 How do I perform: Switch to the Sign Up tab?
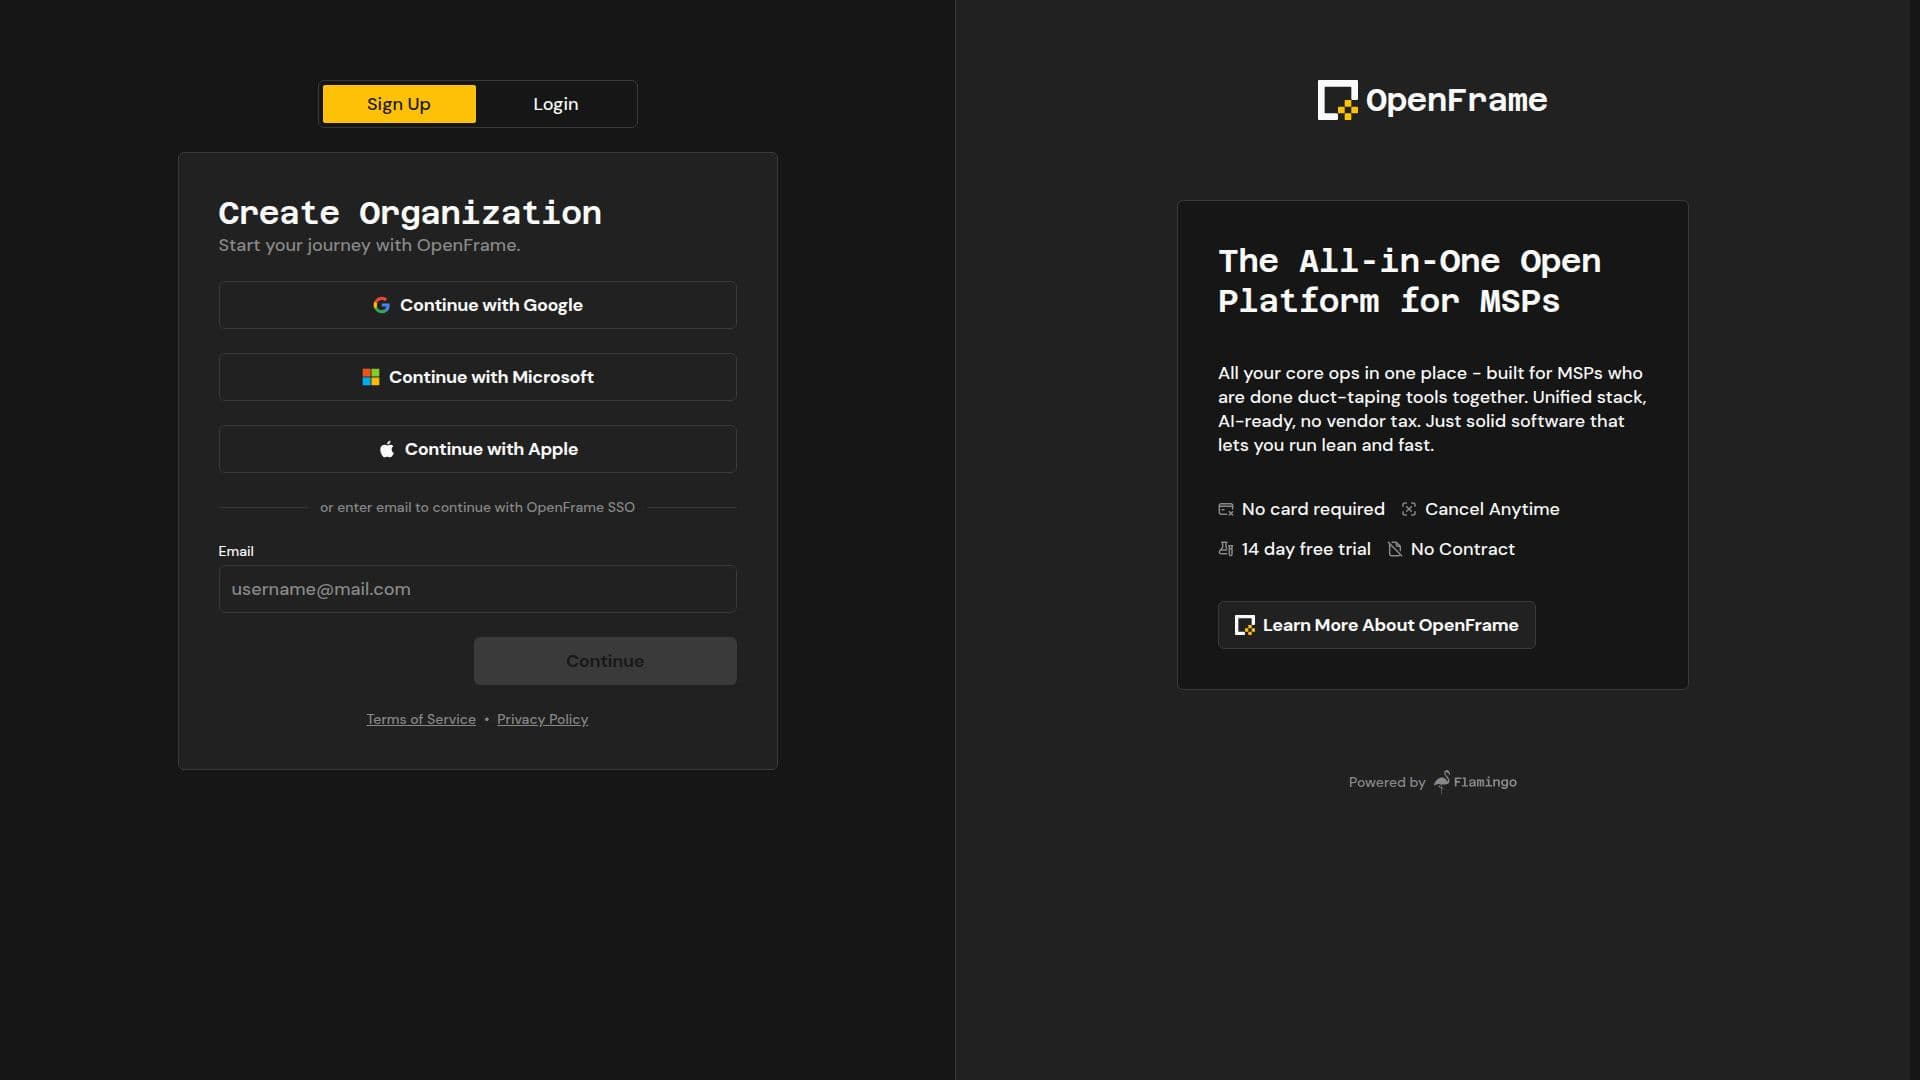point(399,104)
